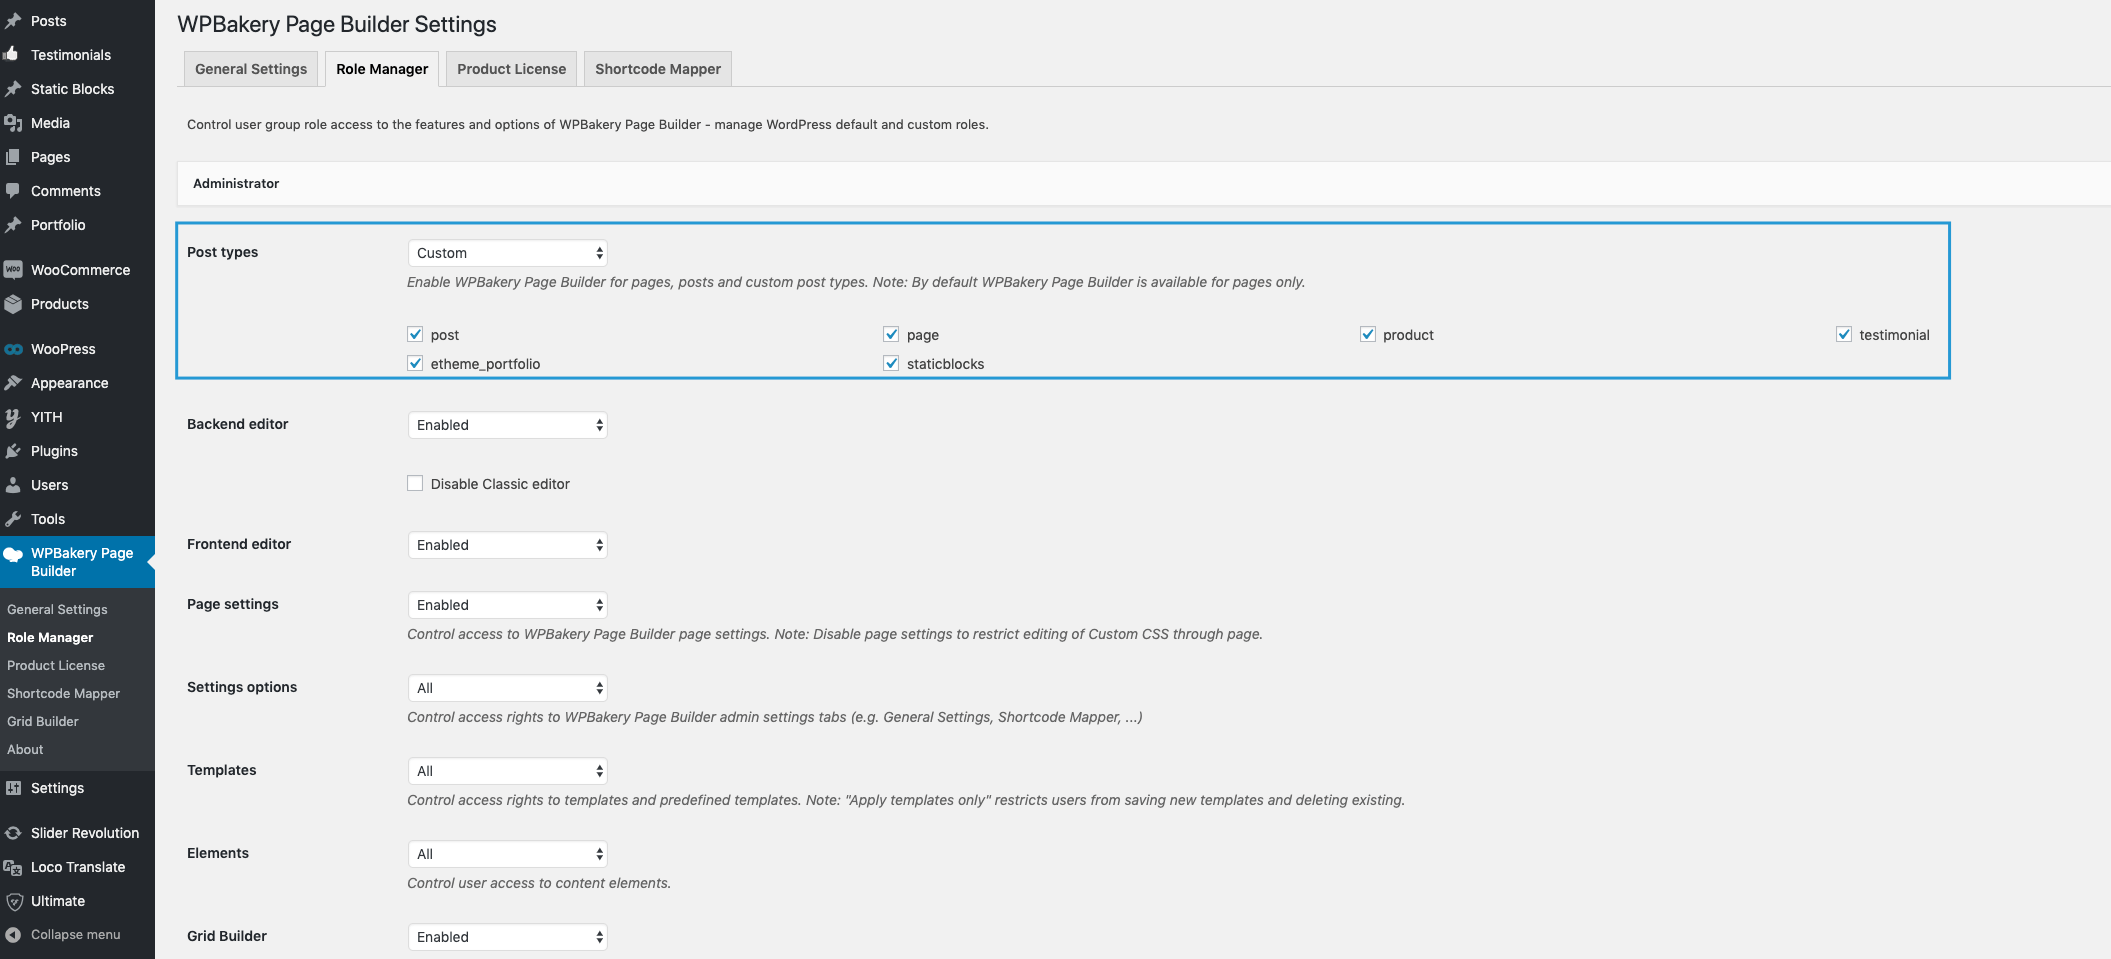Viewport: 2111px width, 959px height.
Task: Click the WooCommerce sidebar icon
Action: coord(13,270)
